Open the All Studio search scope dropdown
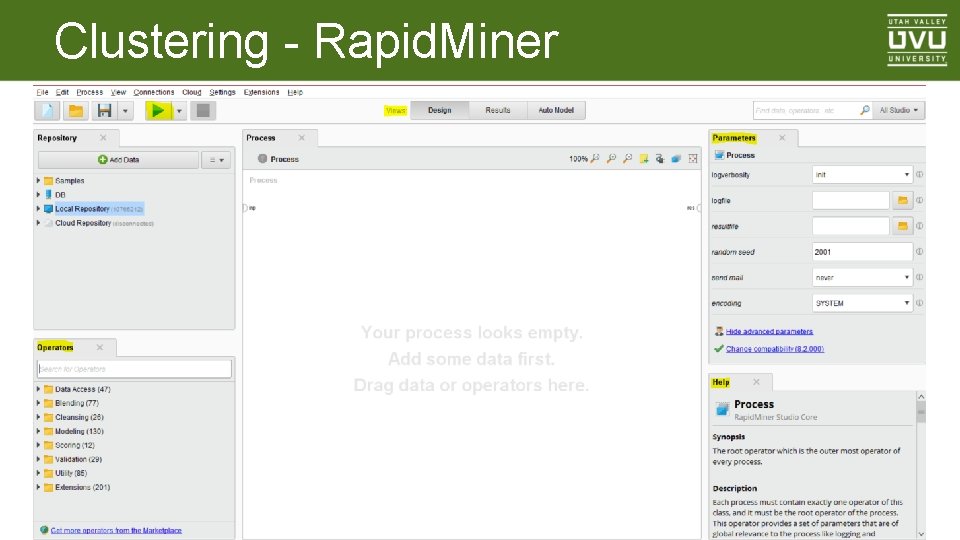 coord(899,110)
